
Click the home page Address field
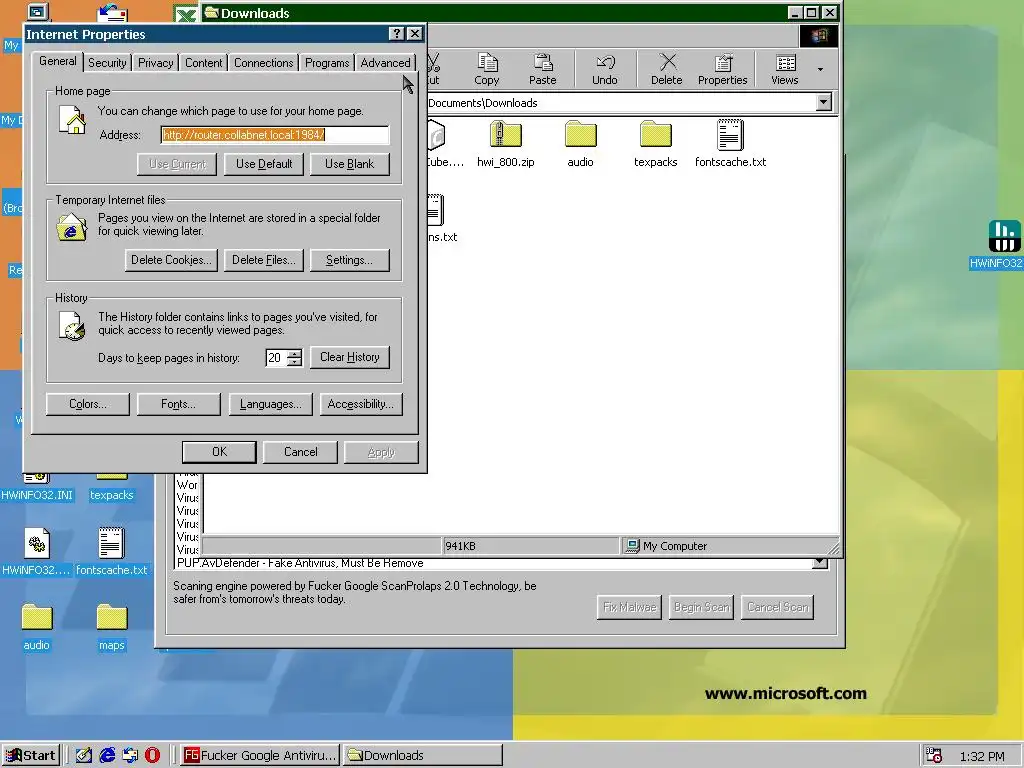tap(275, 135)
